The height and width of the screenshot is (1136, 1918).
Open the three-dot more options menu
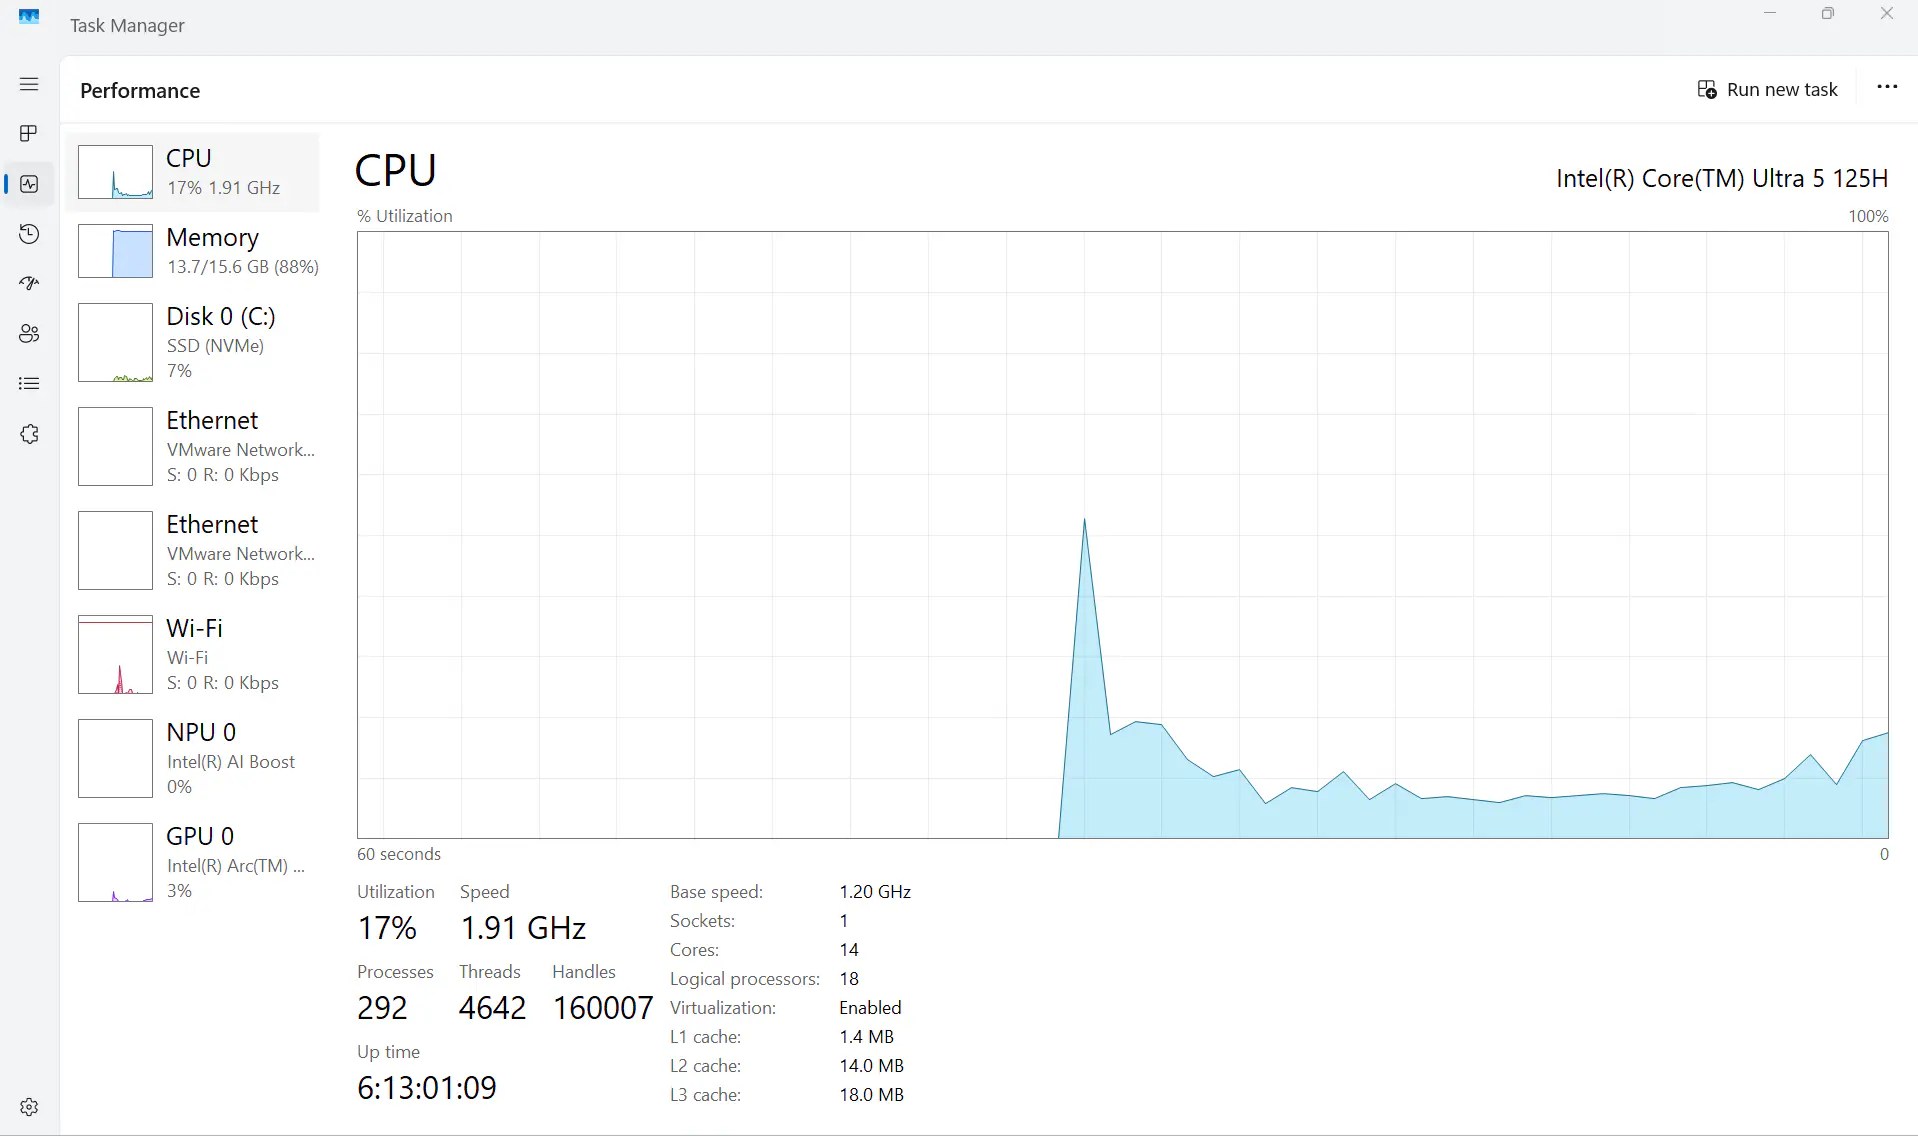click(x=1887, y=88)
